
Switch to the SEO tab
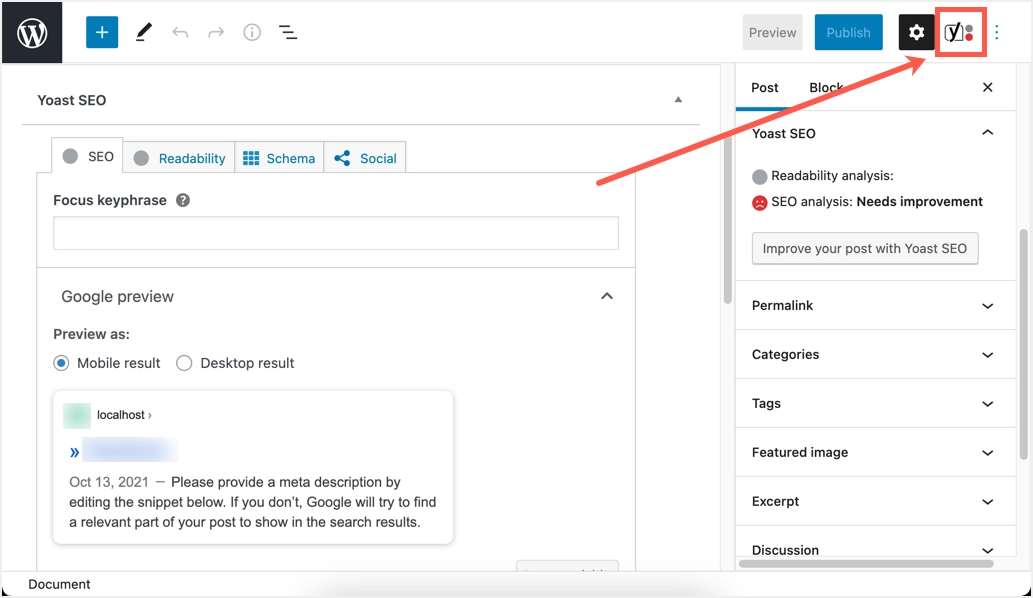point(88,156)
